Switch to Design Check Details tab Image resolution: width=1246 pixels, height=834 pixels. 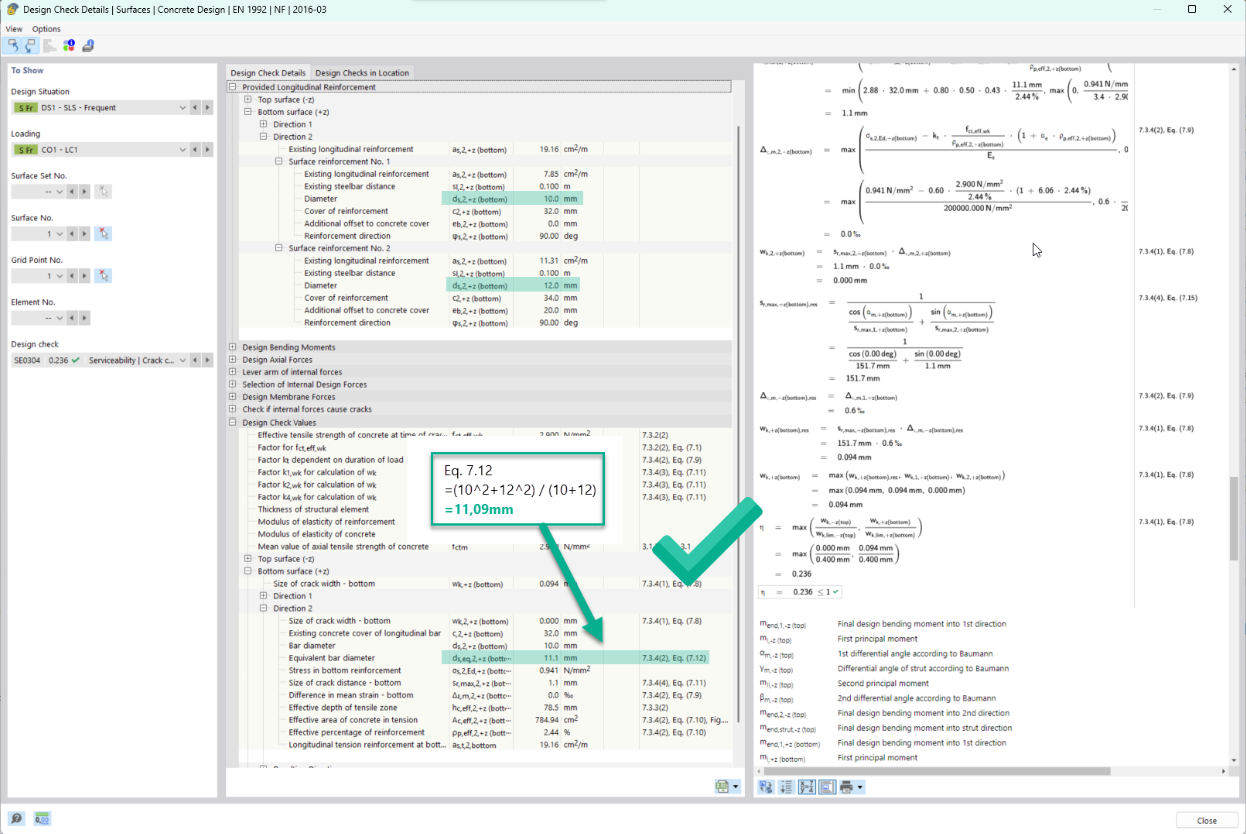pos(268,73)
